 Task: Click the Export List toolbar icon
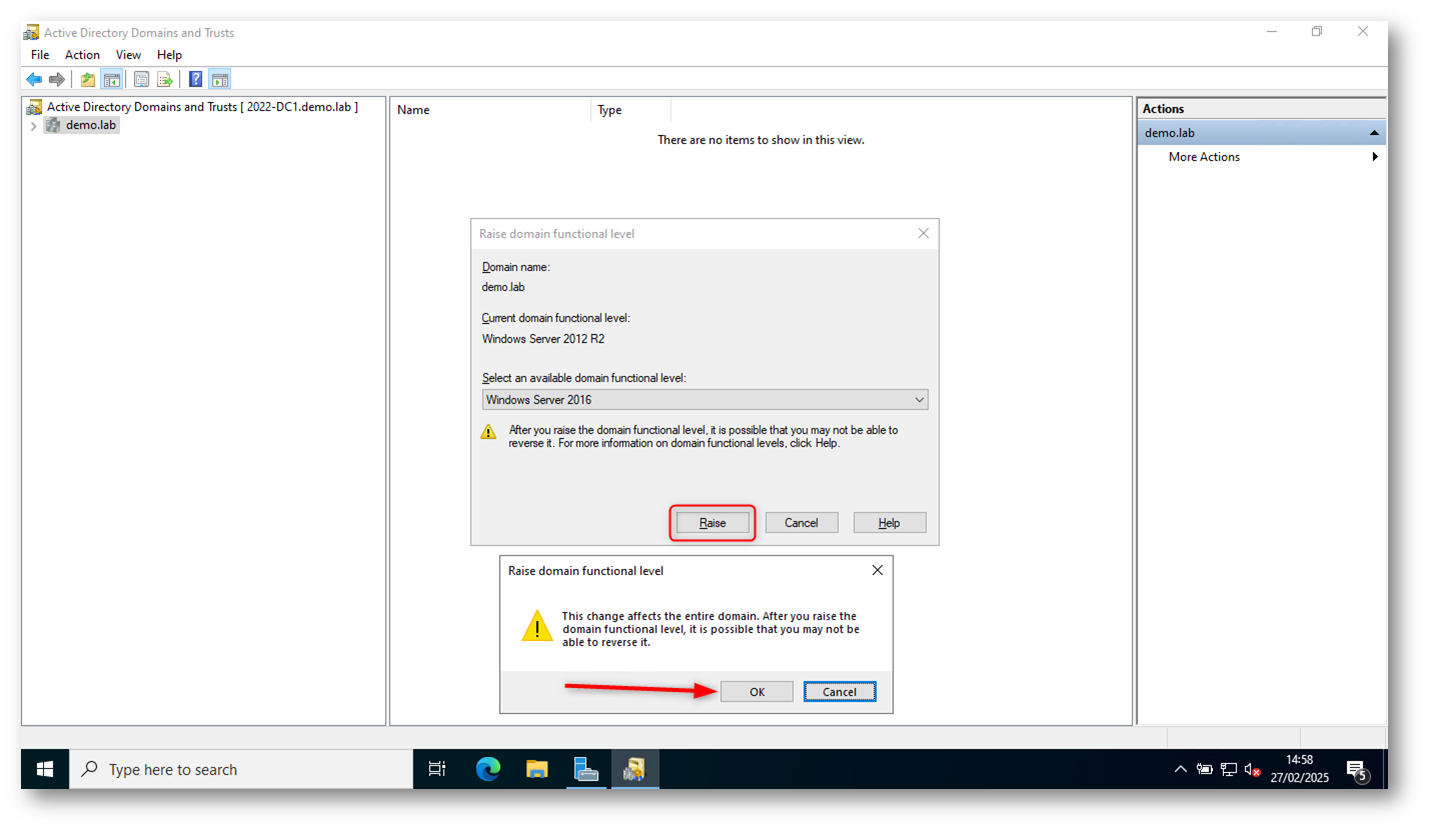pos(165,79)
